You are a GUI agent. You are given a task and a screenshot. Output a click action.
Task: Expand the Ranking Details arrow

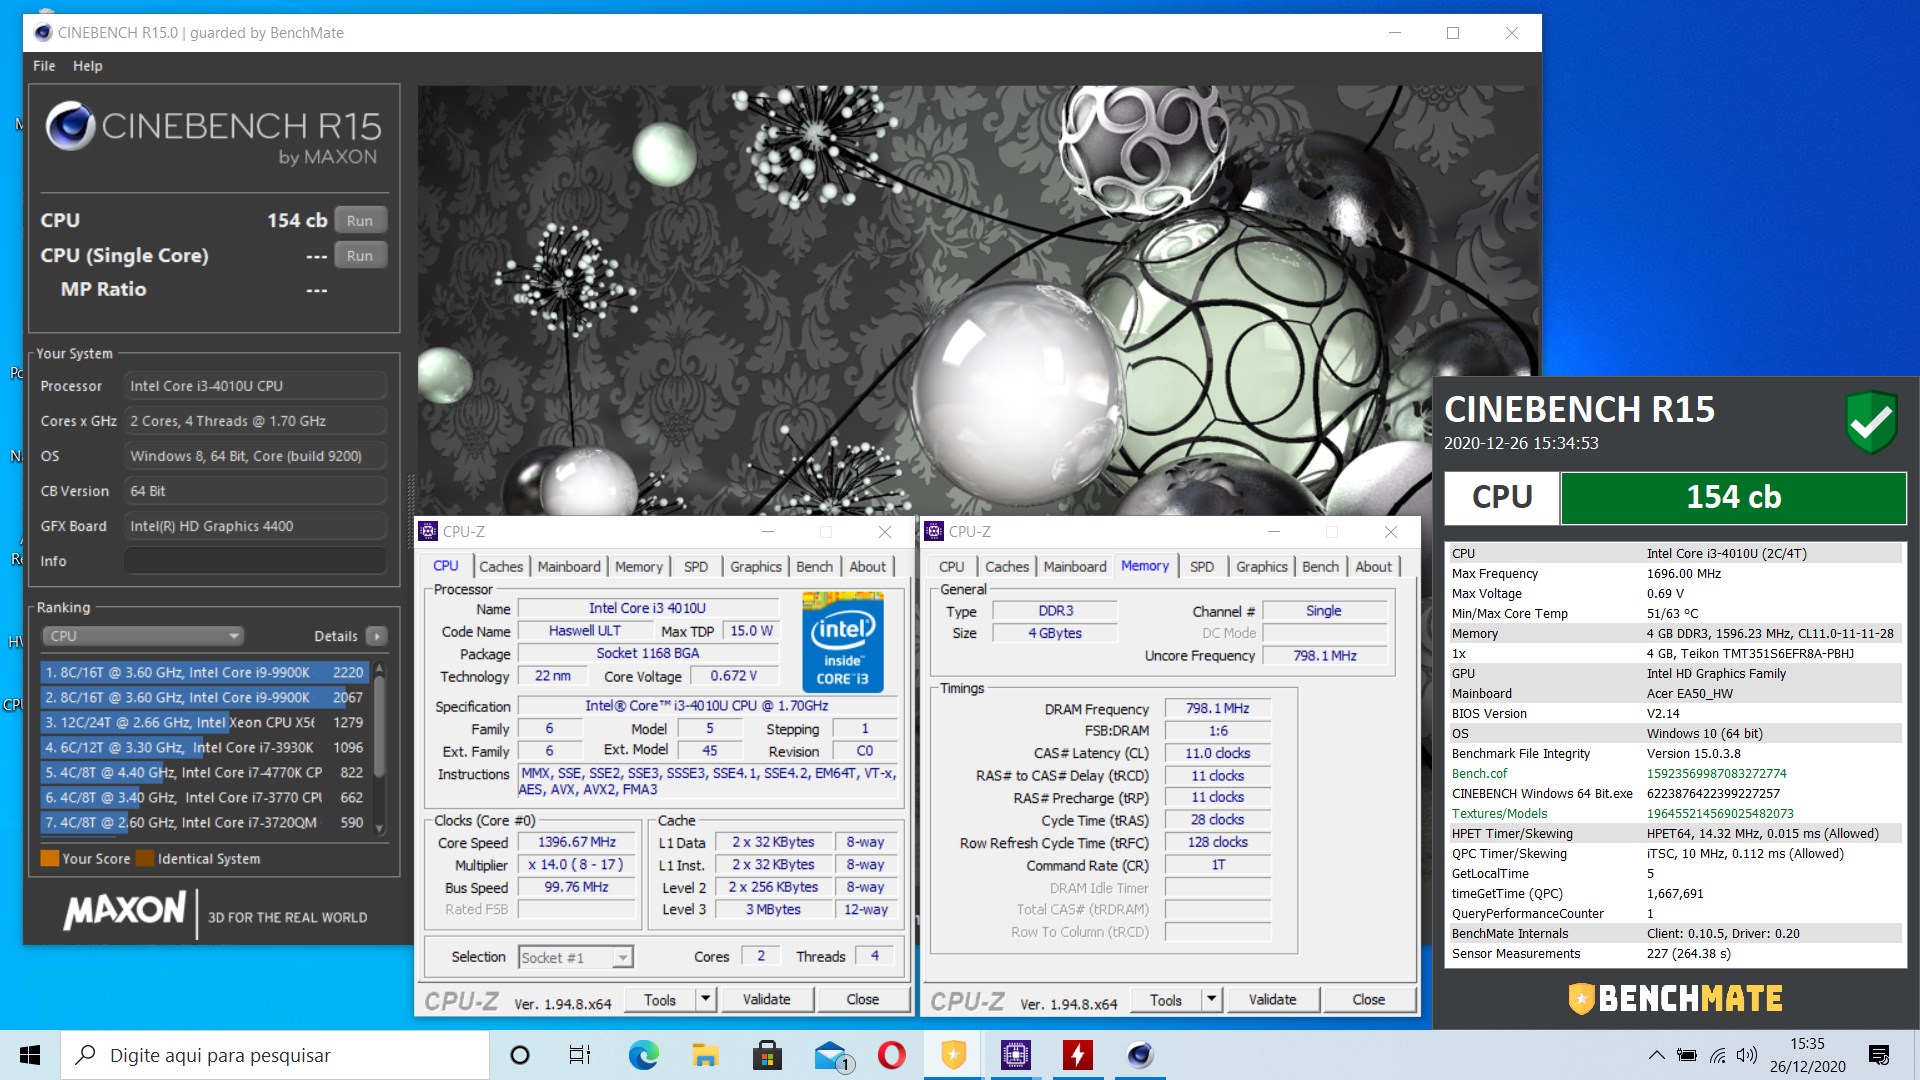[377, 636]
